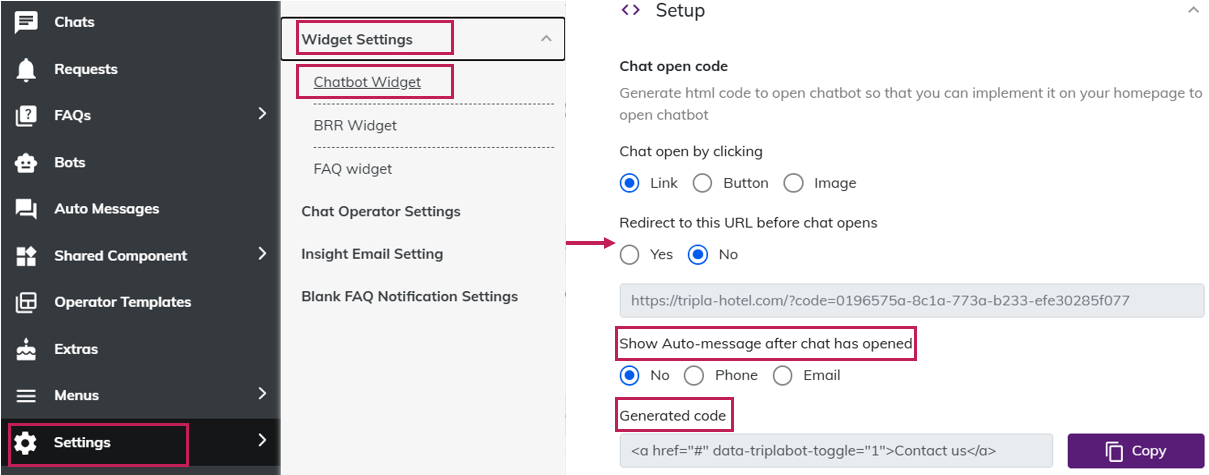
Task: Select Image for chat open method
Action: tap(794, 183)
